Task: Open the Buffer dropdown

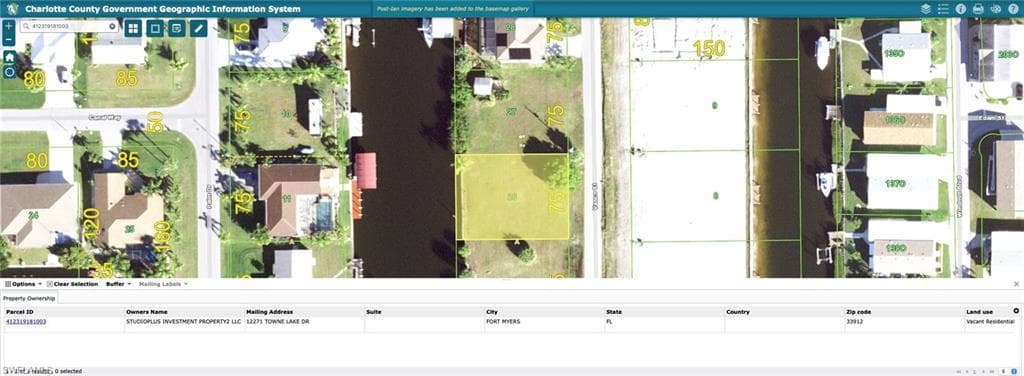Action: [118, 284]
